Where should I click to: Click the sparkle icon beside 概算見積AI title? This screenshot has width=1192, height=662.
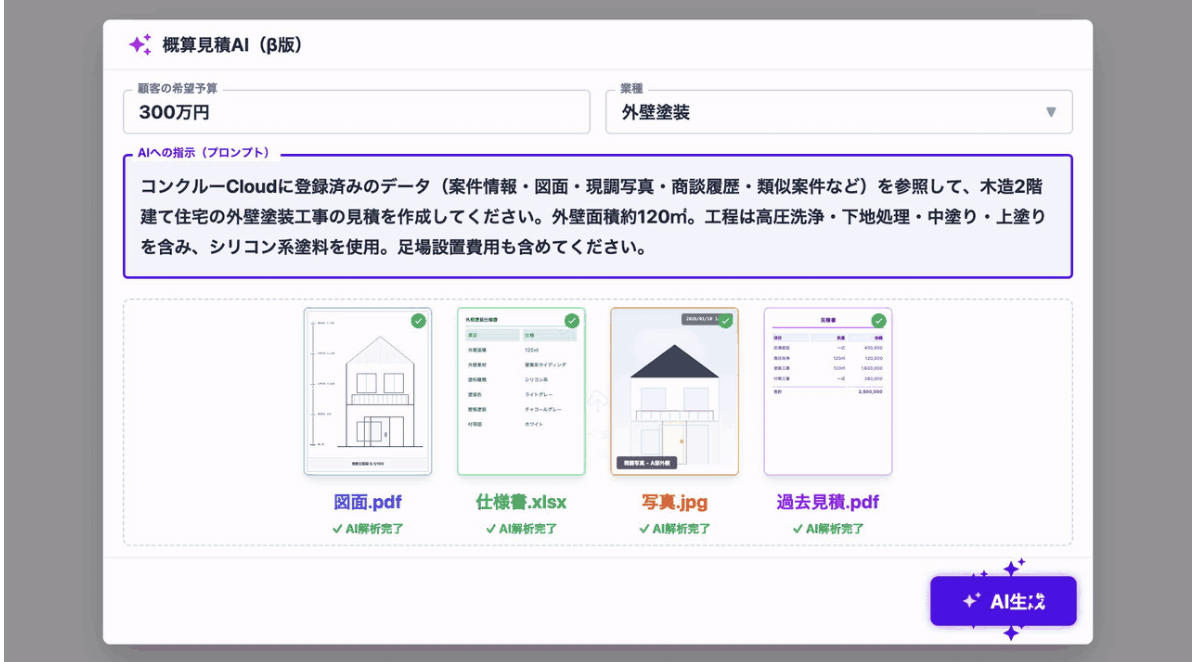[x=140, y=45]
